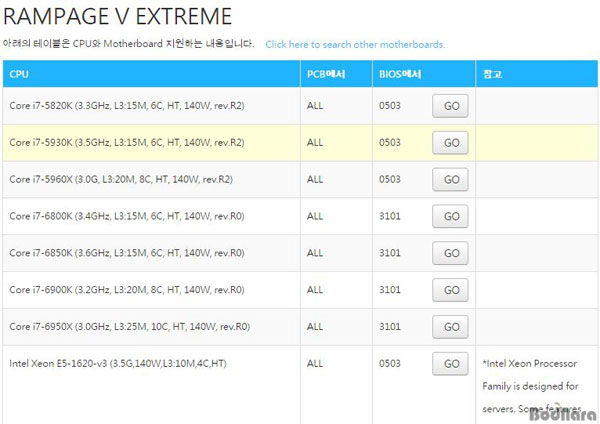This screenshot has width=600, height=424.
Task: Select Core i7-5820K CPU description text
Action: pos(127,106)
